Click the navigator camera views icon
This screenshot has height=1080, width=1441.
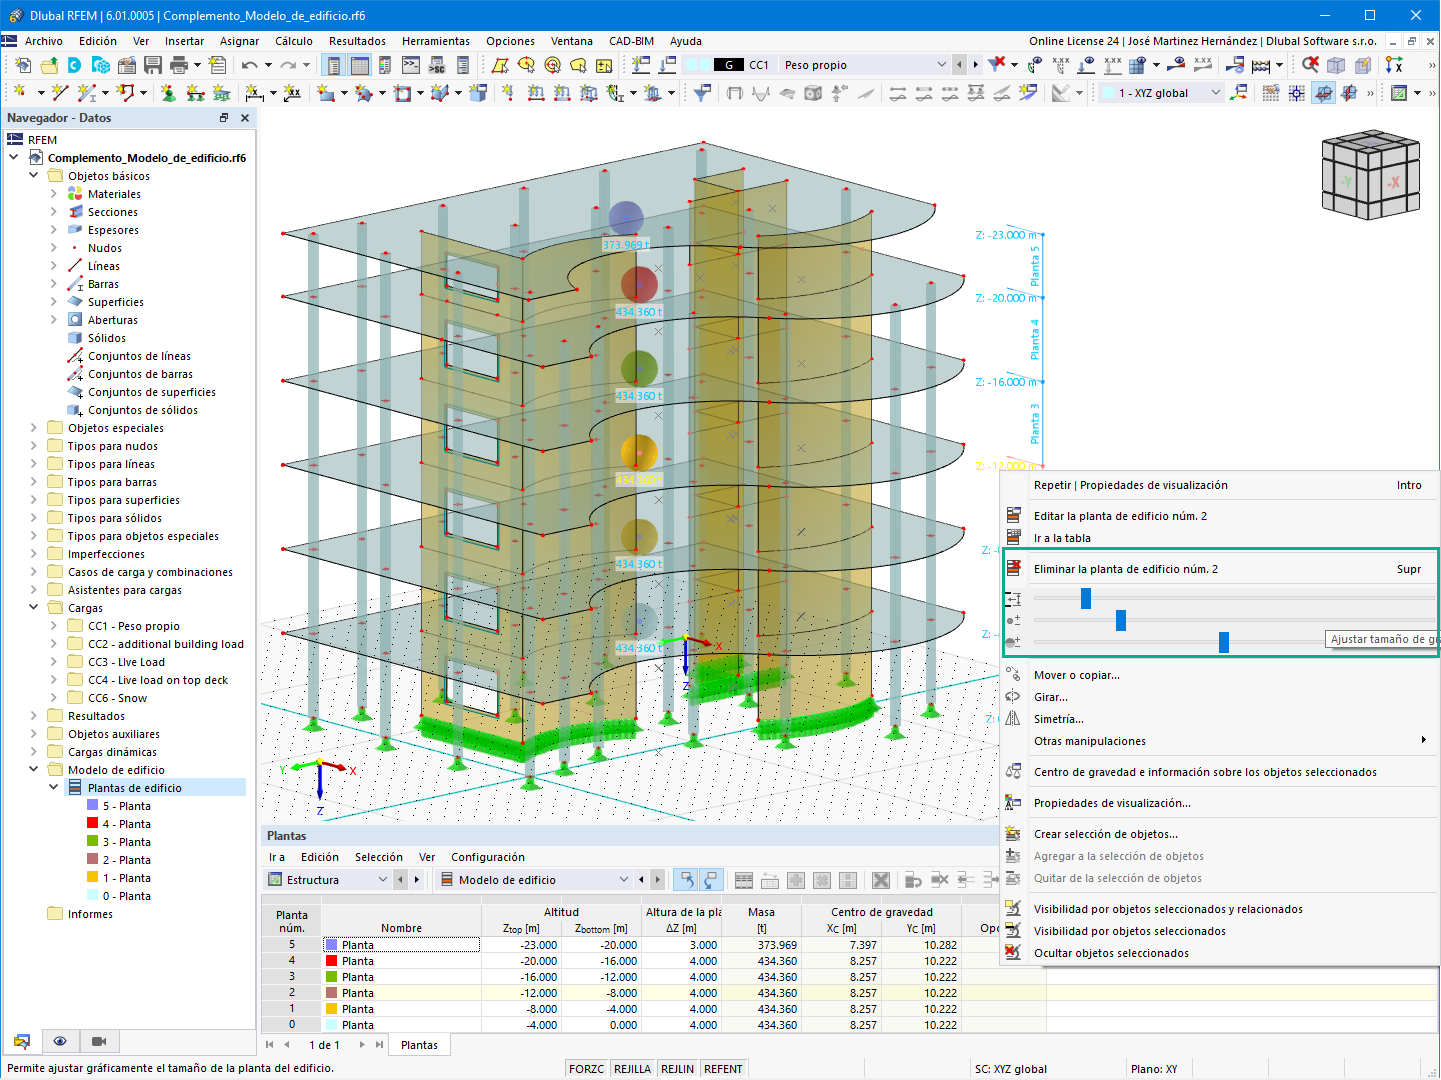[99, 1041]
